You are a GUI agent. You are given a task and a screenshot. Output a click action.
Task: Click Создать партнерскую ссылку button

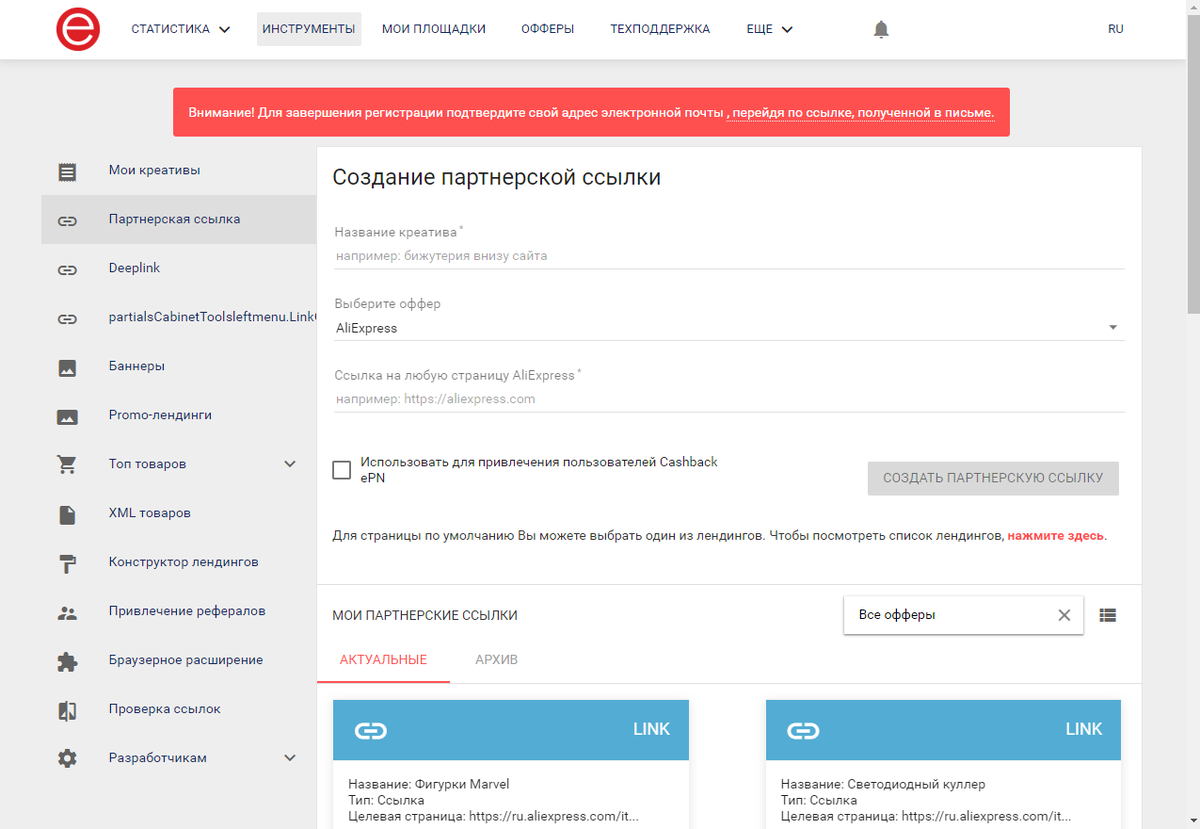click(993, 478)
